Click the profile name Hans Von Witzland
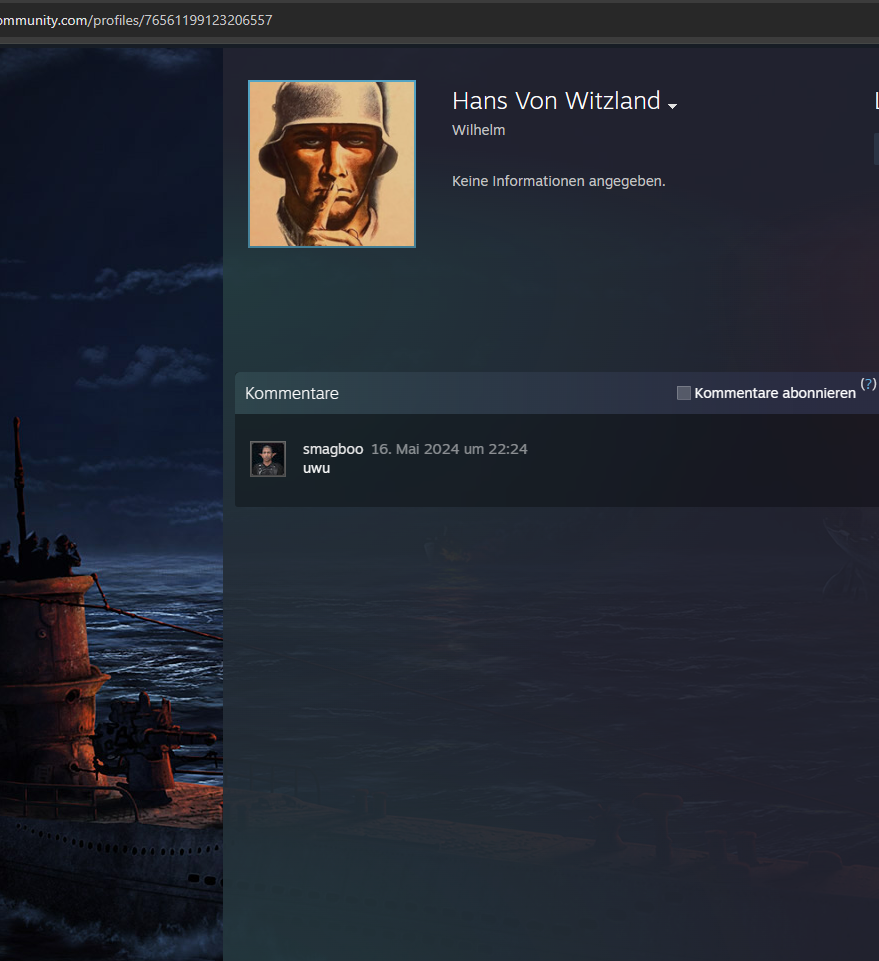Image resolution: width=879 pixels, height=961 pixels. point(555,101)
